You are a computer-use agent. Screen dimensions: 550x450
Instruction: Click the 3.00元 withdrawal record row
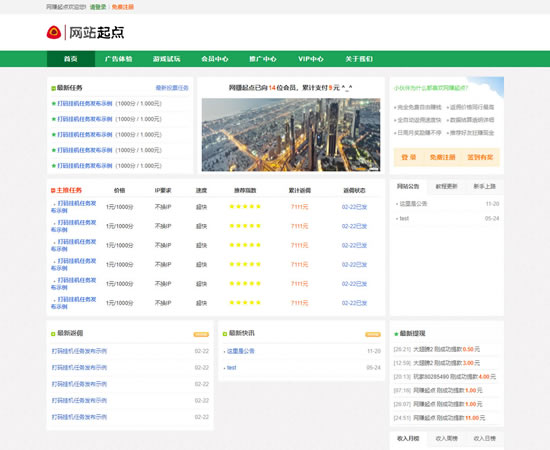point(447,363)
